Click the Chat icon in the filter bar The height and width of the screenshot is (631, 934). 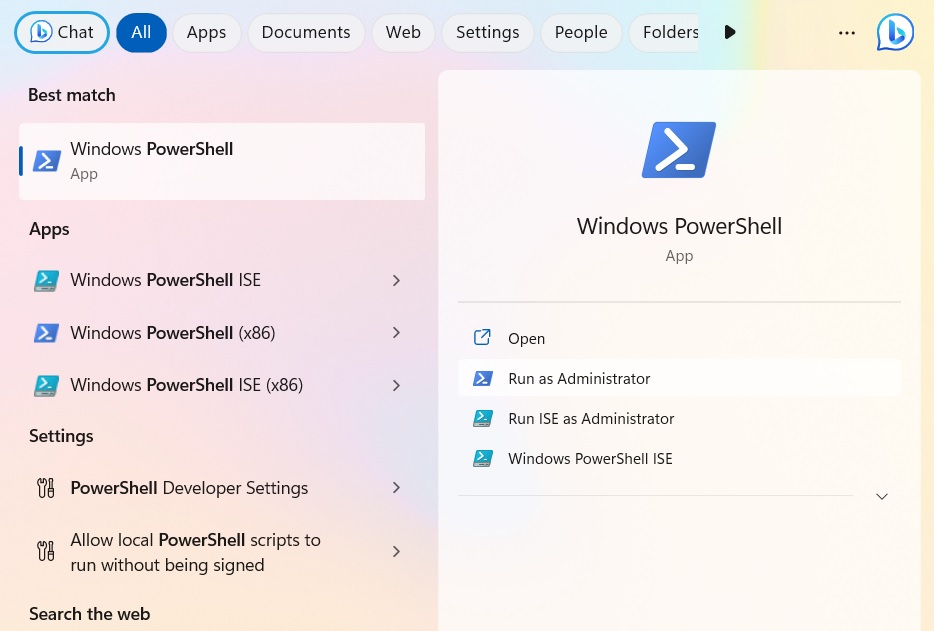(x=41, y=31)
